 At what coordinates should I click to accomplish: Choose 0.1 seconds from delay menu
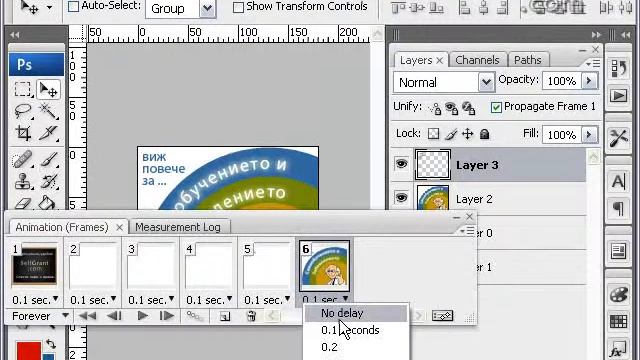click(356, 330)
